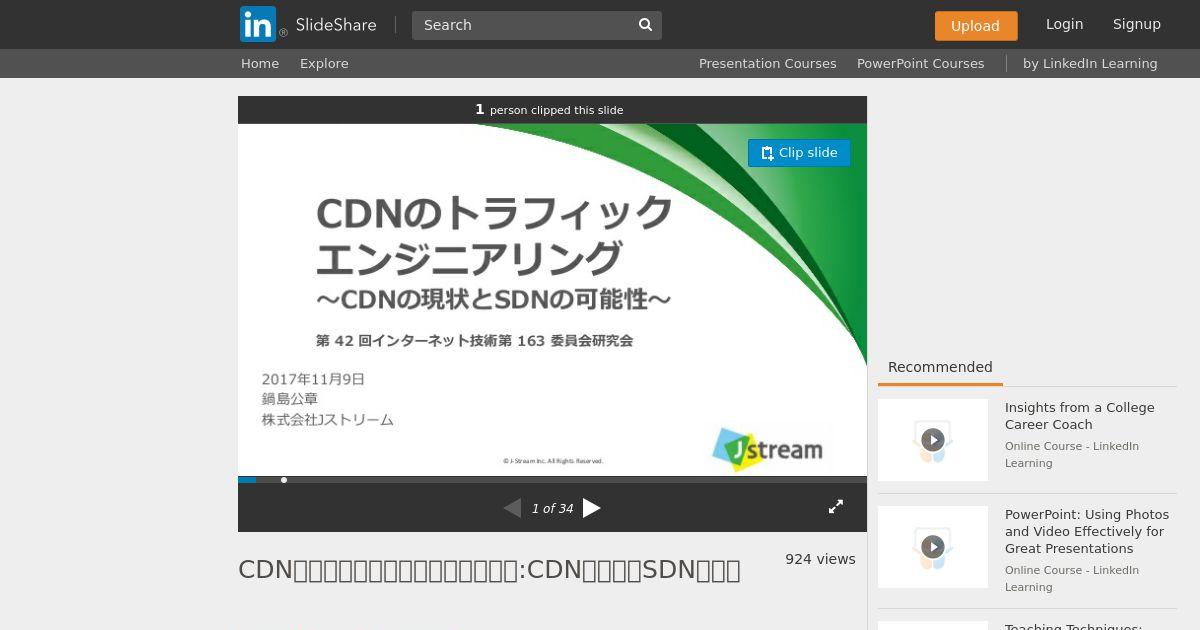
Task: Open Presentation Courses menu item
Action: (767, 63)
